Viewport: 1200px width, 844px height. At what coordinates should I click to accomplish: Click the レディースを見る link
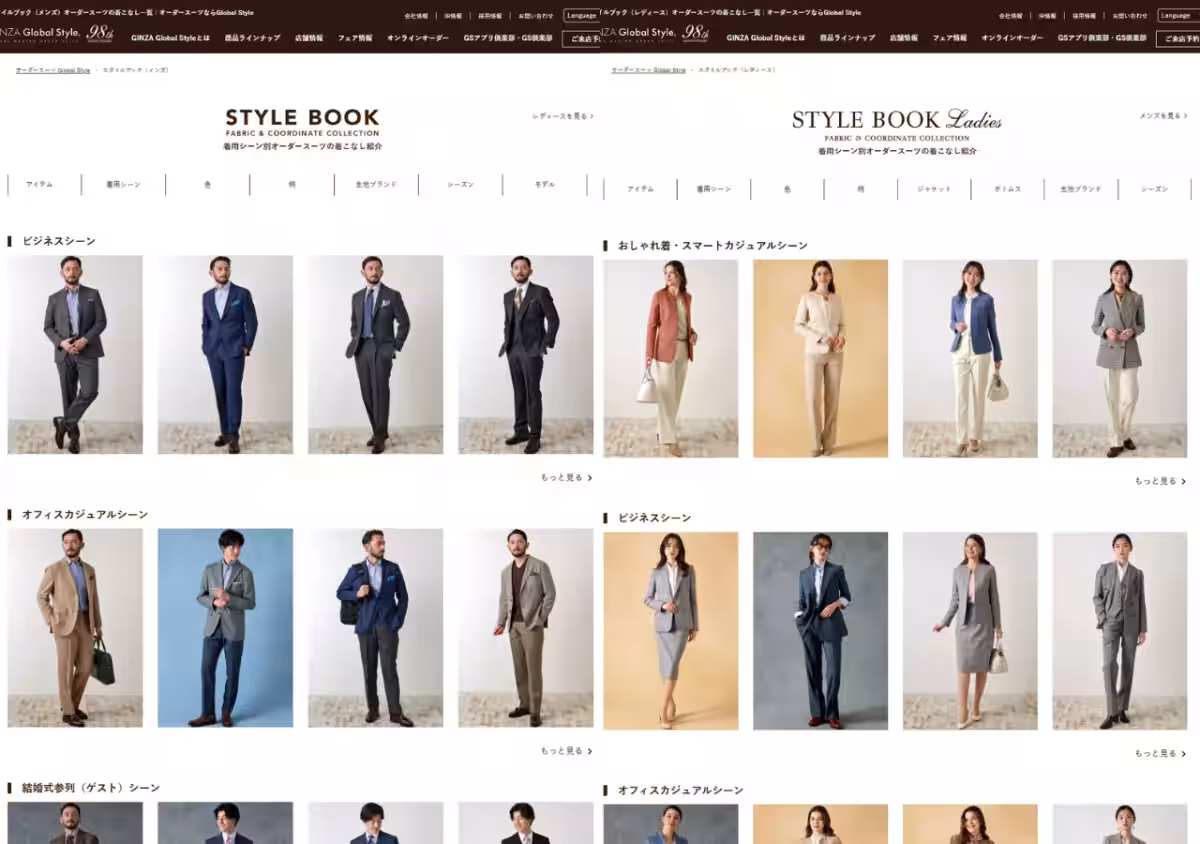click(562, 116)
